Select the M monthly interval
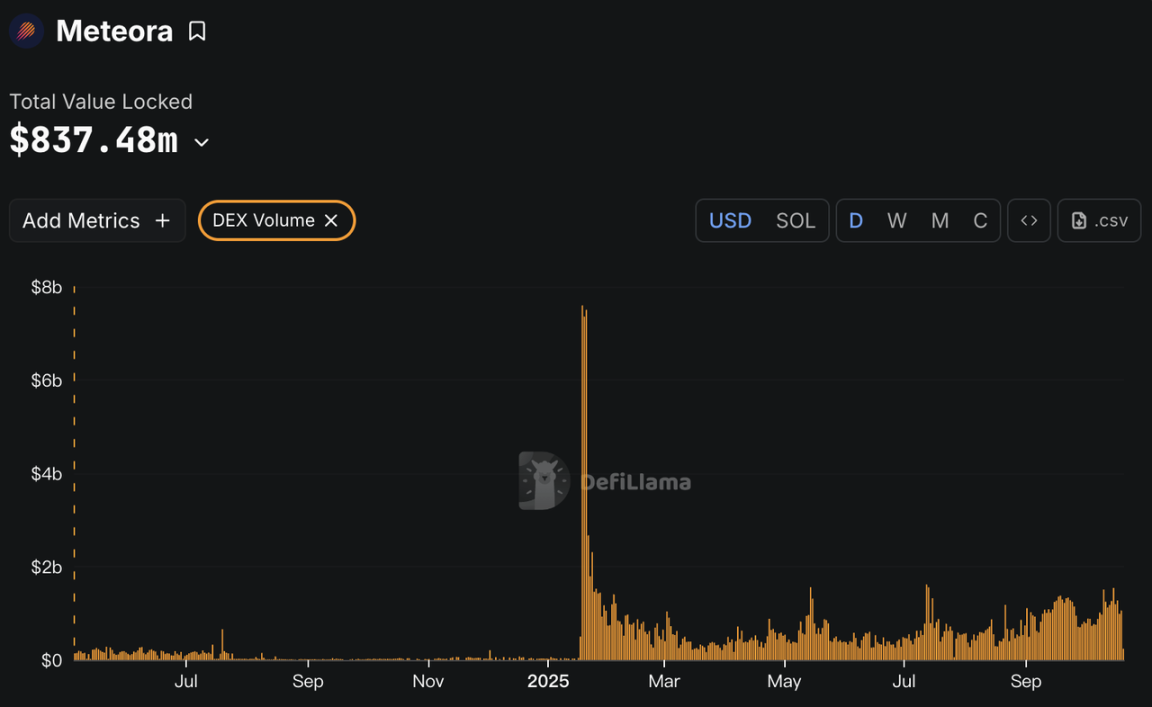Image resolution: width=1152 pixels, height=707 pixels. pos(940,221)
